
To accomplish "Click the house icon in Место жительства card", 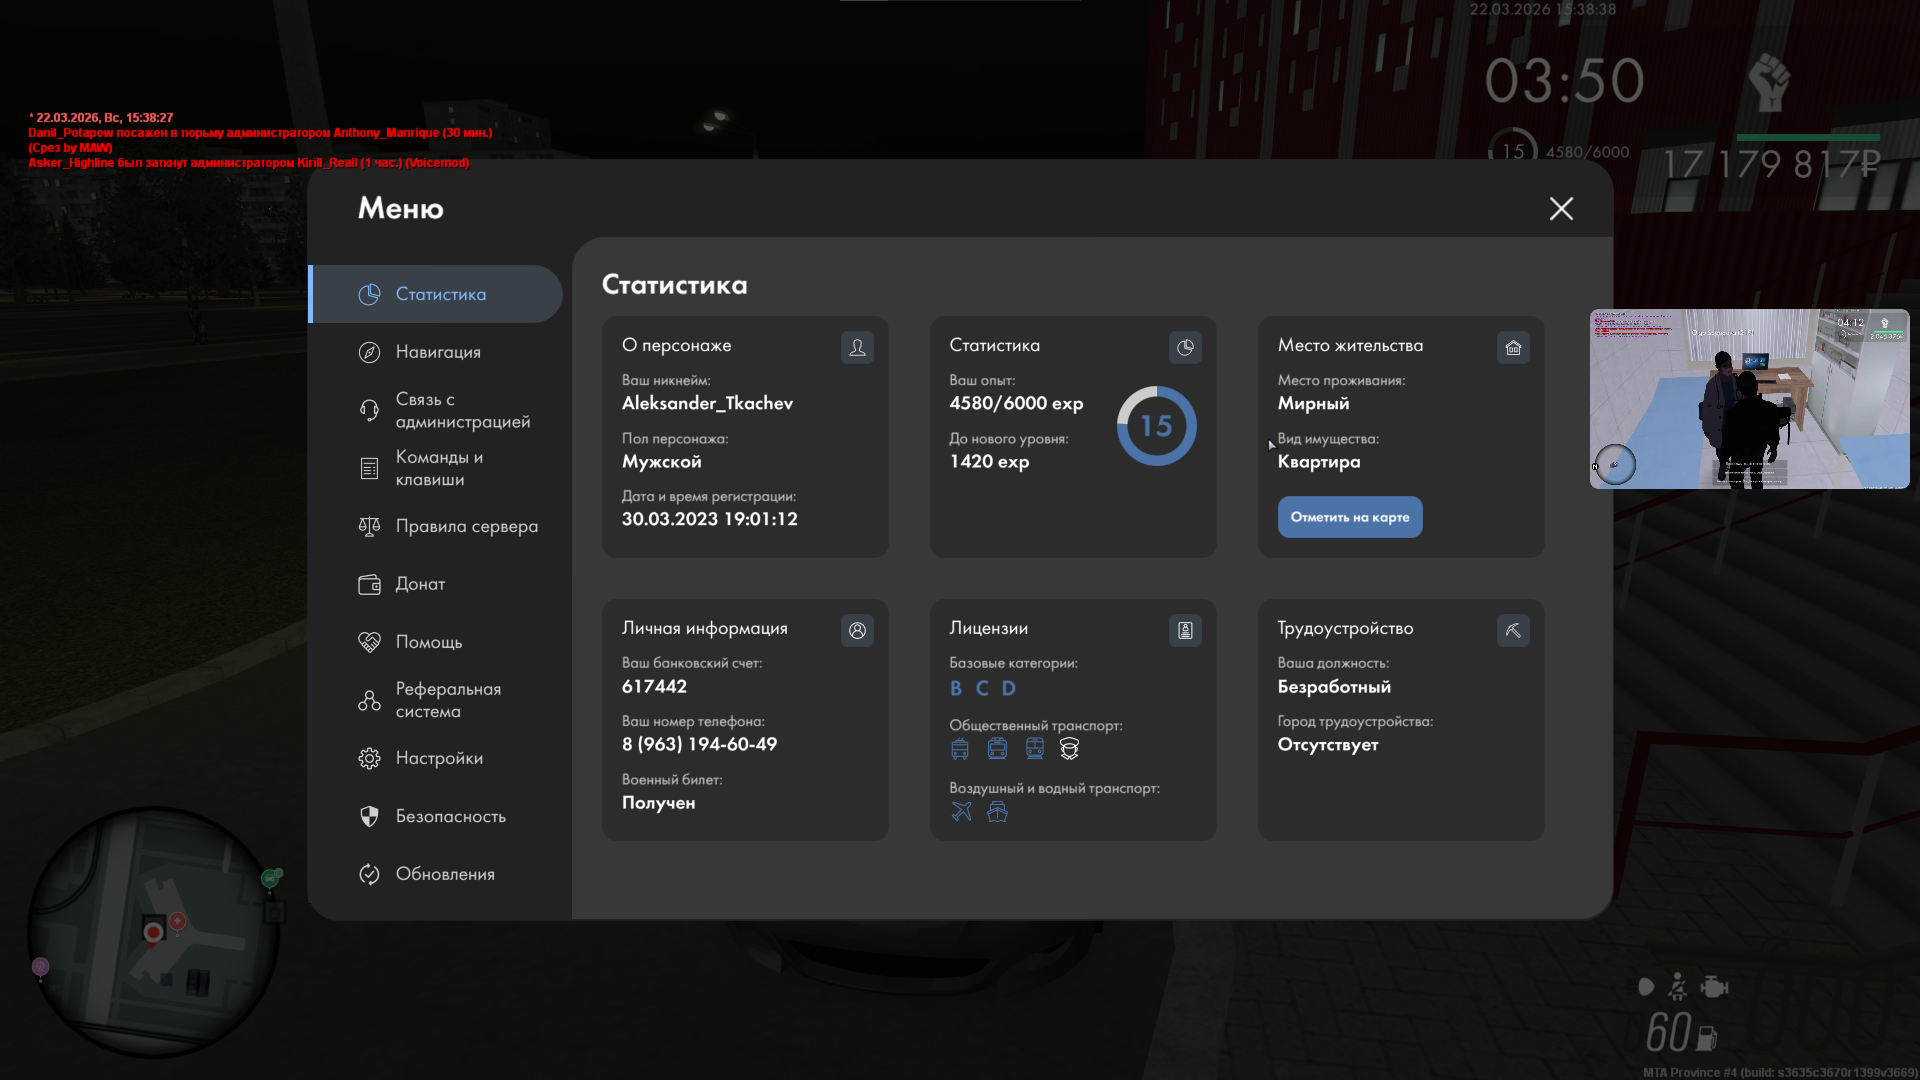I will [1513, 347].
